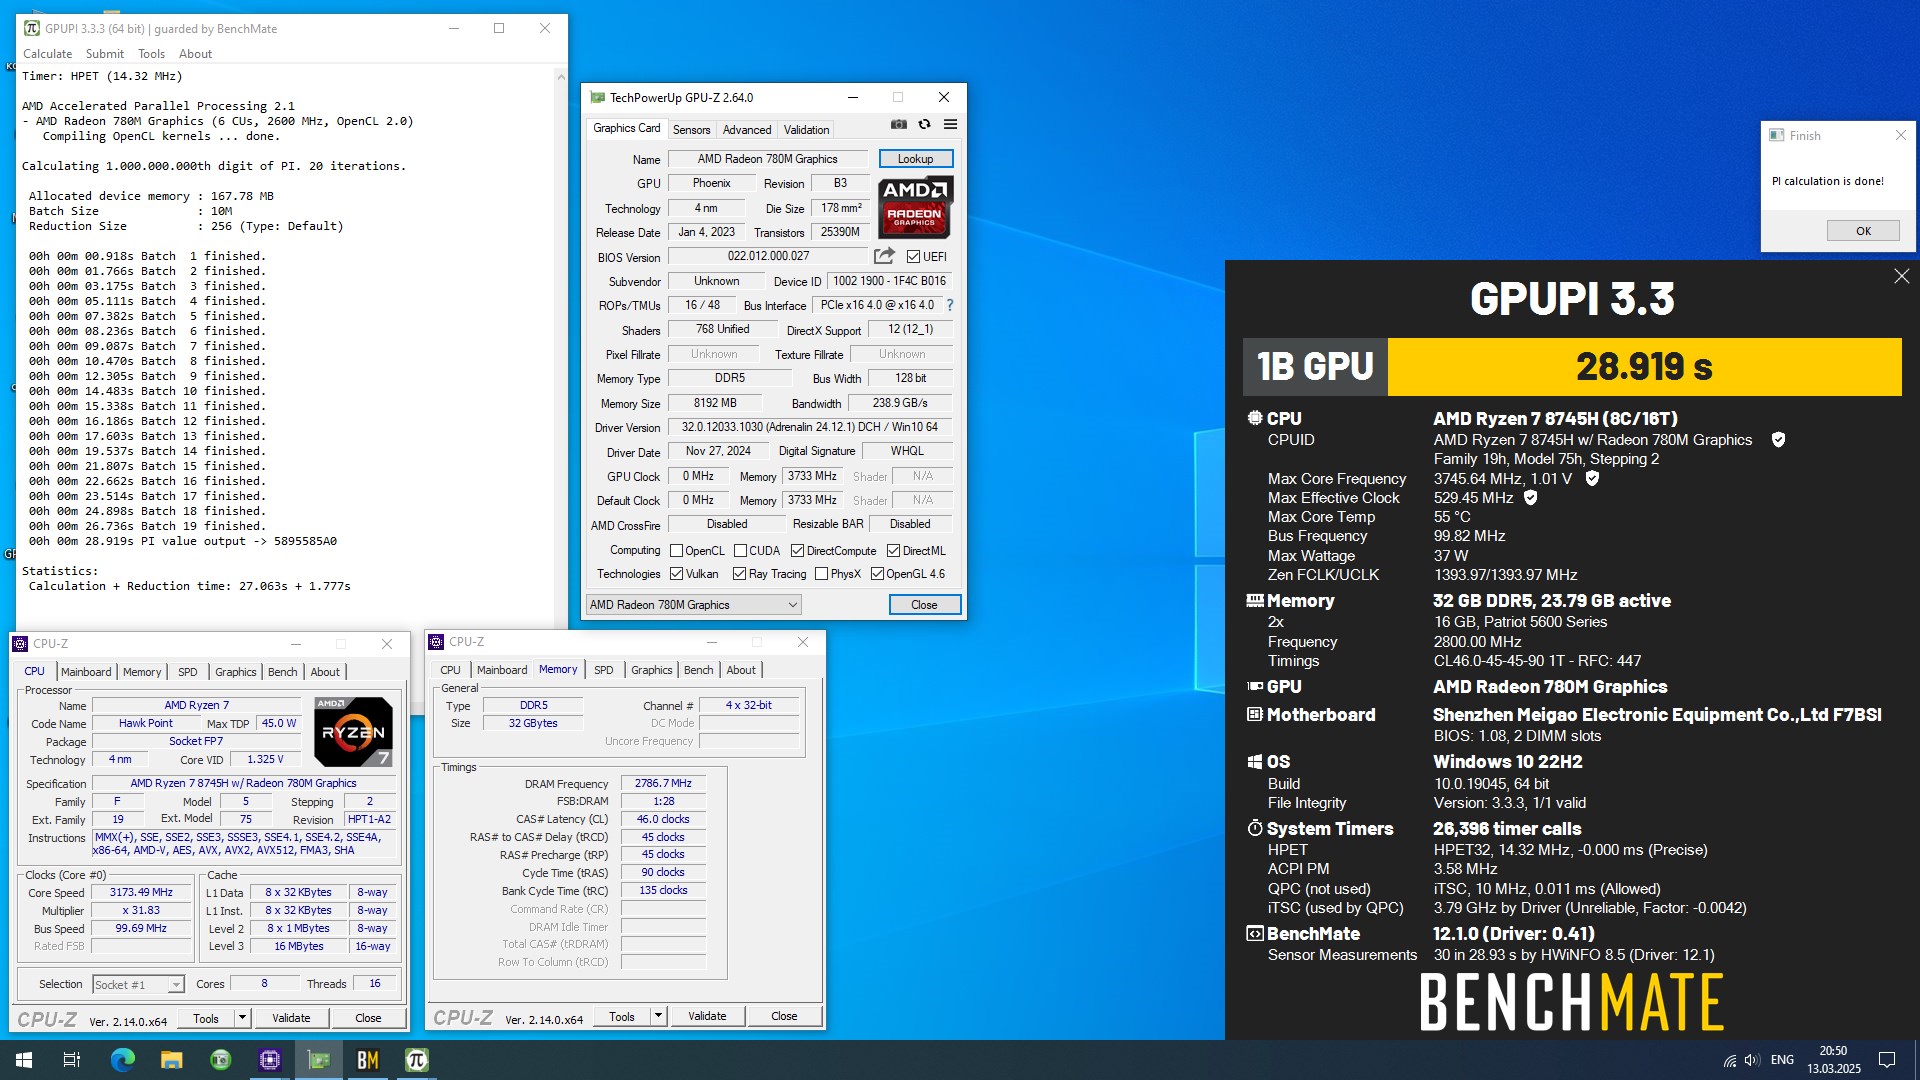1920x1080 pixels.
Task: Close the BenchMate result panel
Action: coord(1901,276)
